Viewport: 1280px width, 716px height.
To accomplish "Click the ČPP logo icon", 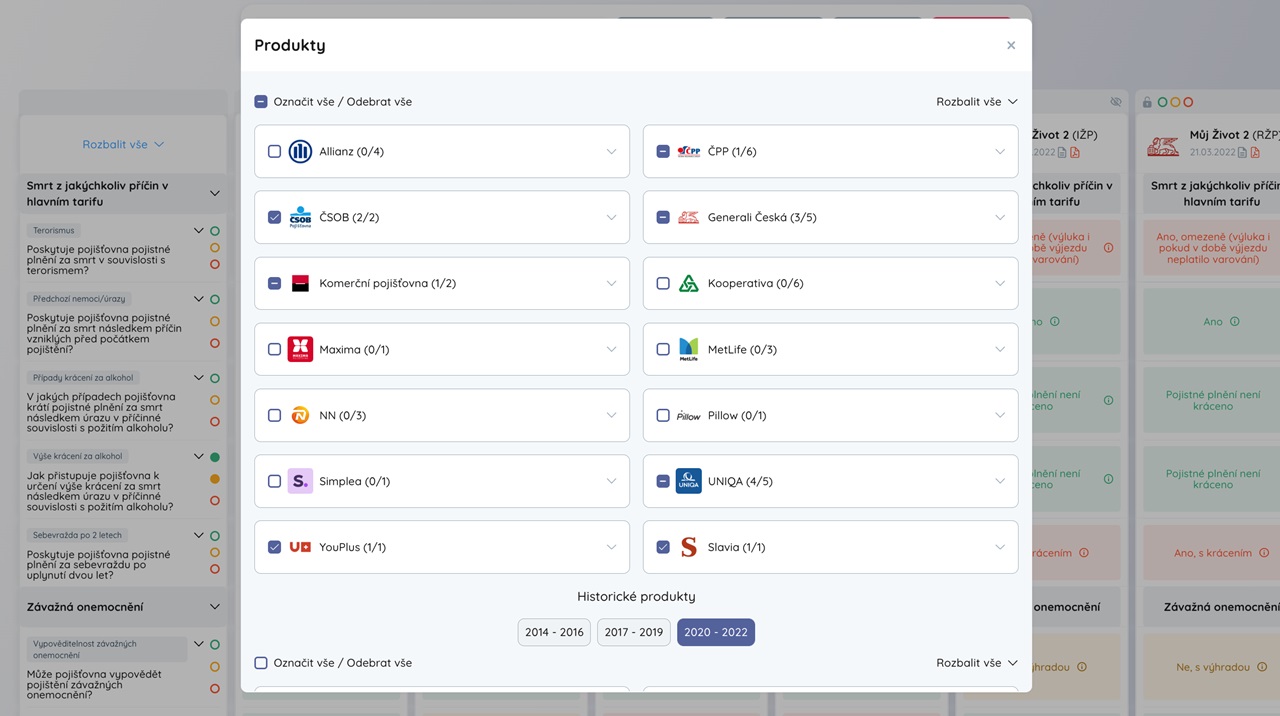I will coord(688,151).
